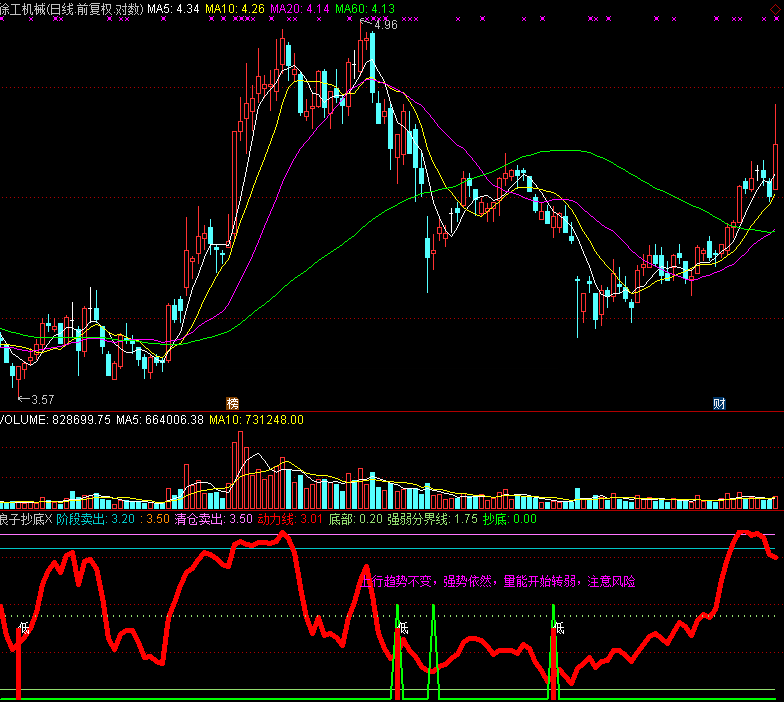Click the 底部: 0.20 indicator value

coord(356,519)
